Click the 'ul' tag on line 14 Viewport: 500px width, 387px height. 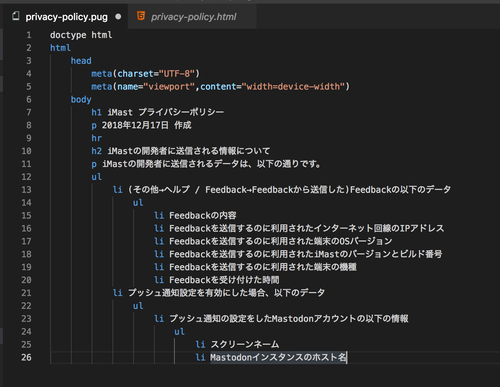(x=138, y=203)
